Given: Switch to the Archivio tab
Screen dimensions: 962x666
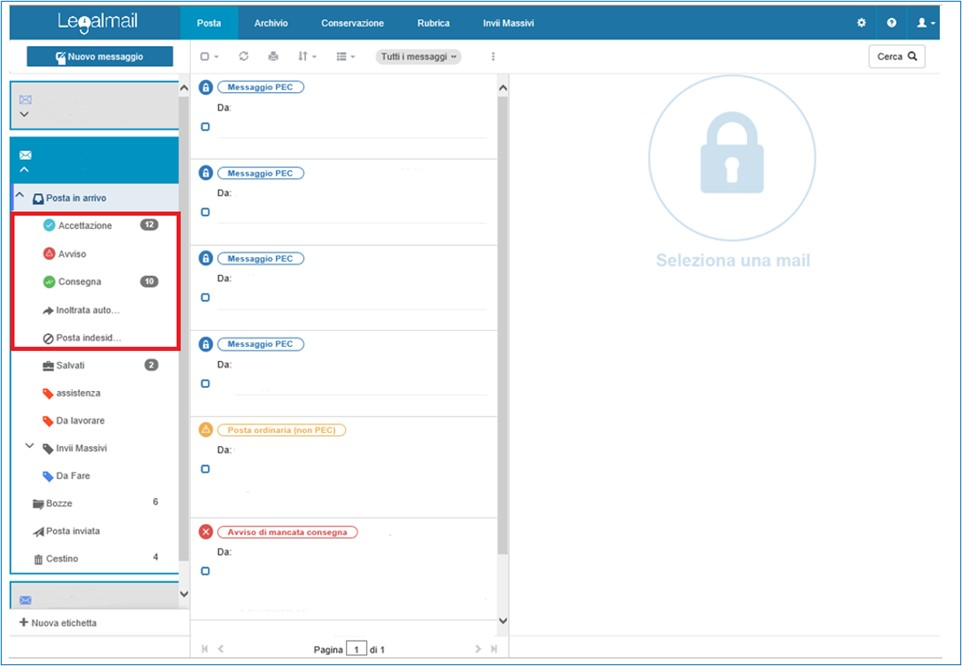Looking at the screenshot, I should click(x=270, y=23).
